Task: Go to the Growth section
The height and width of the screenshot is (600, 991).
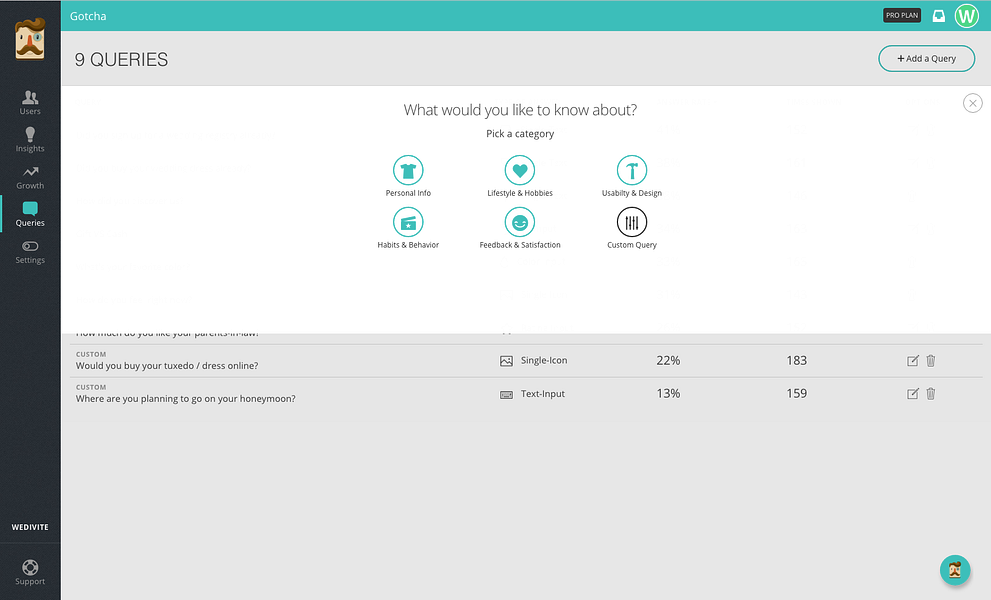Action: [30, 178]
